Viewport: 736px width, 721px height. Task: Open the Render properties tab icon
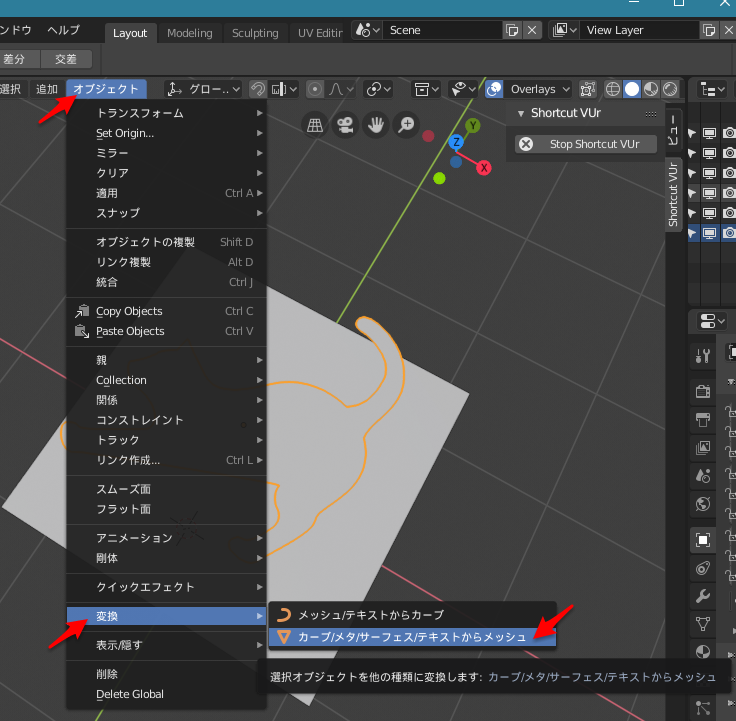point(703,391)
